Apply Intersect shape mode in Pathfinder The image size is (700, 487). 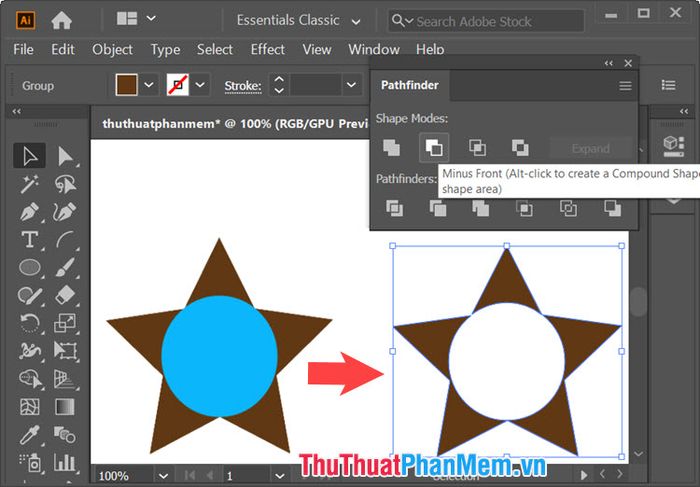point(477,147)
